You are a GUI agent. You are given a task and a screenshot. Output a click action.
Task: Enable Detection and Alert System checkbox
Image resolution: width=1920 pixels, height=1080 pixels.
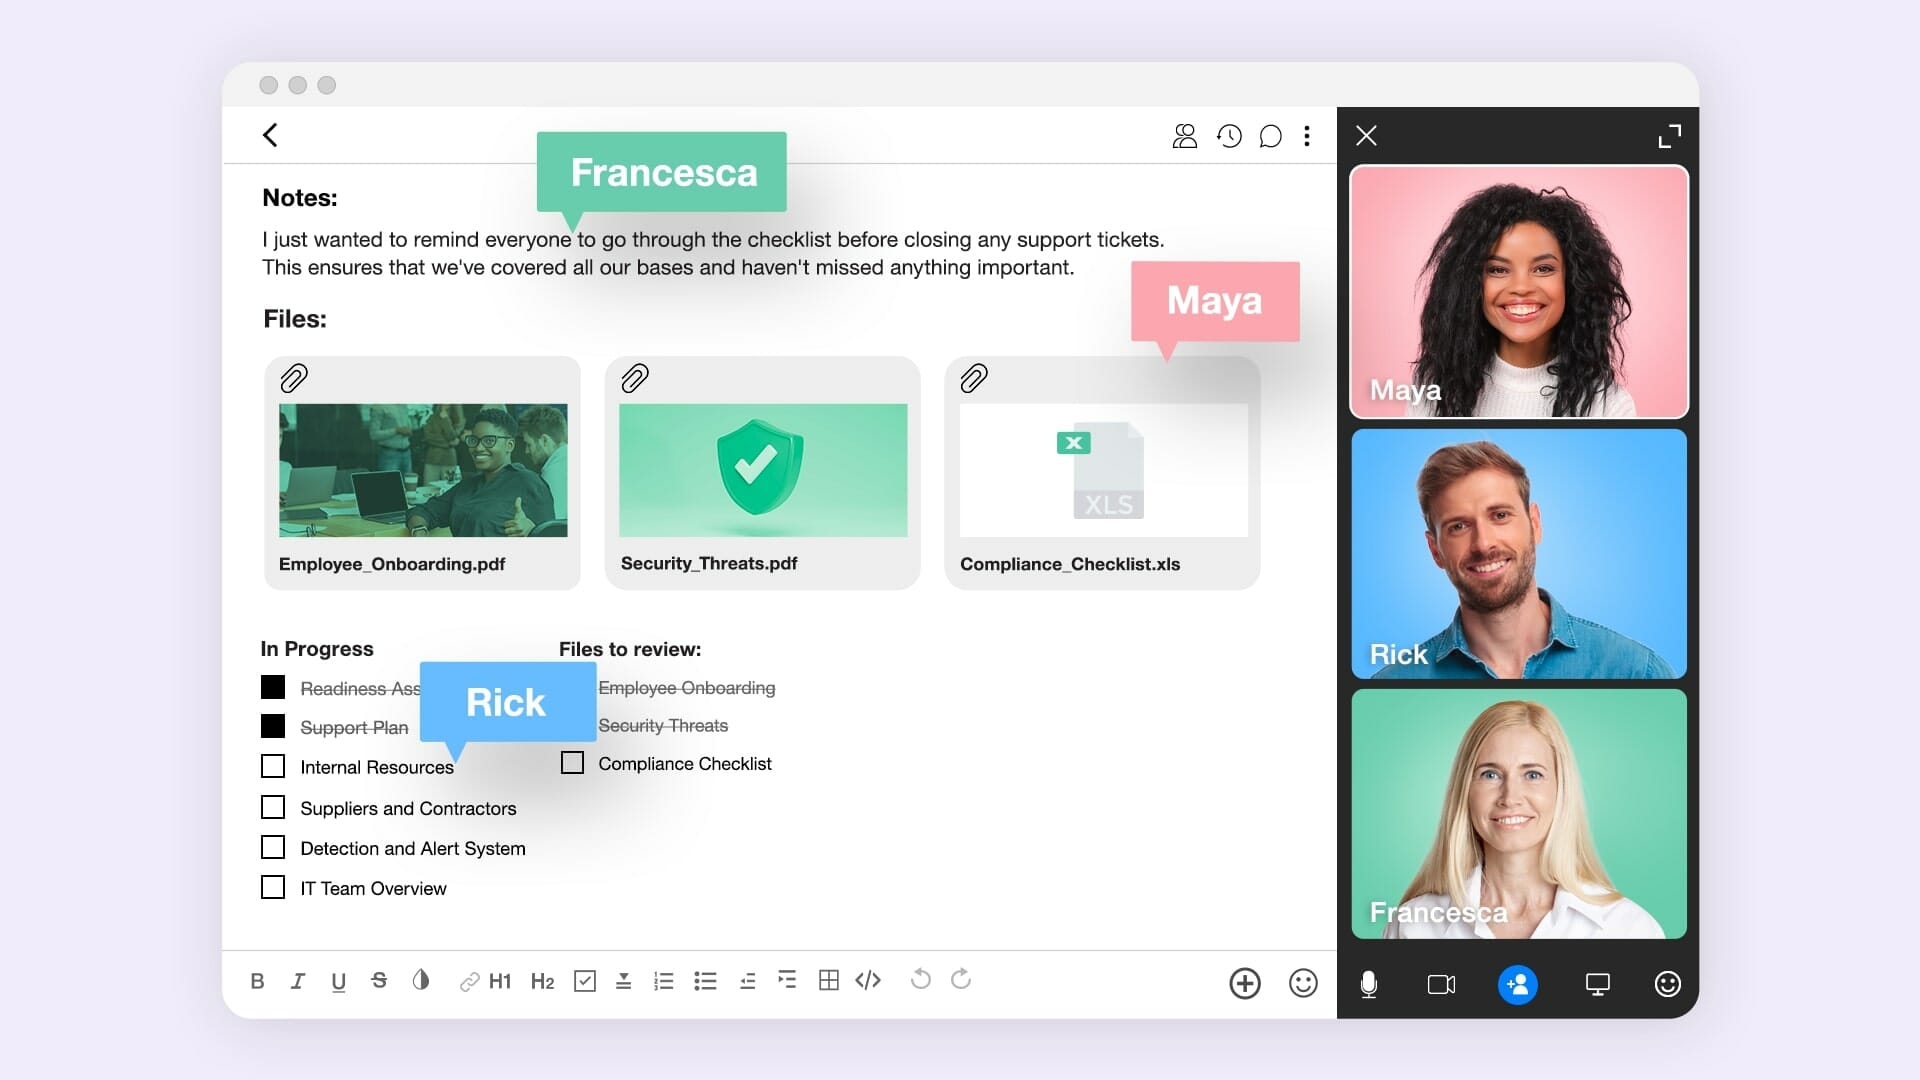tap(273, 847)
